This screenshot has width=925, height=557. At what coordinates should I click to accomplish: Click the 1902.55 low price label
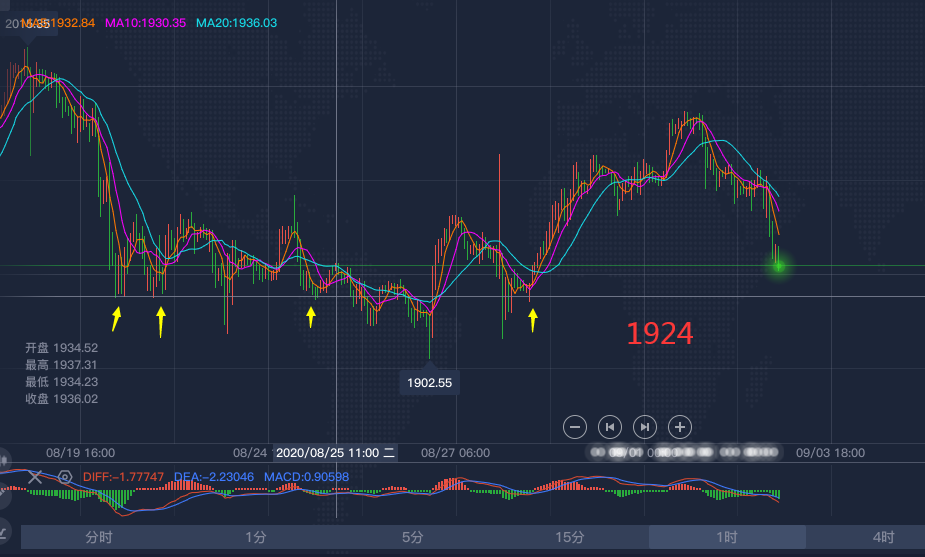[429, 382]
